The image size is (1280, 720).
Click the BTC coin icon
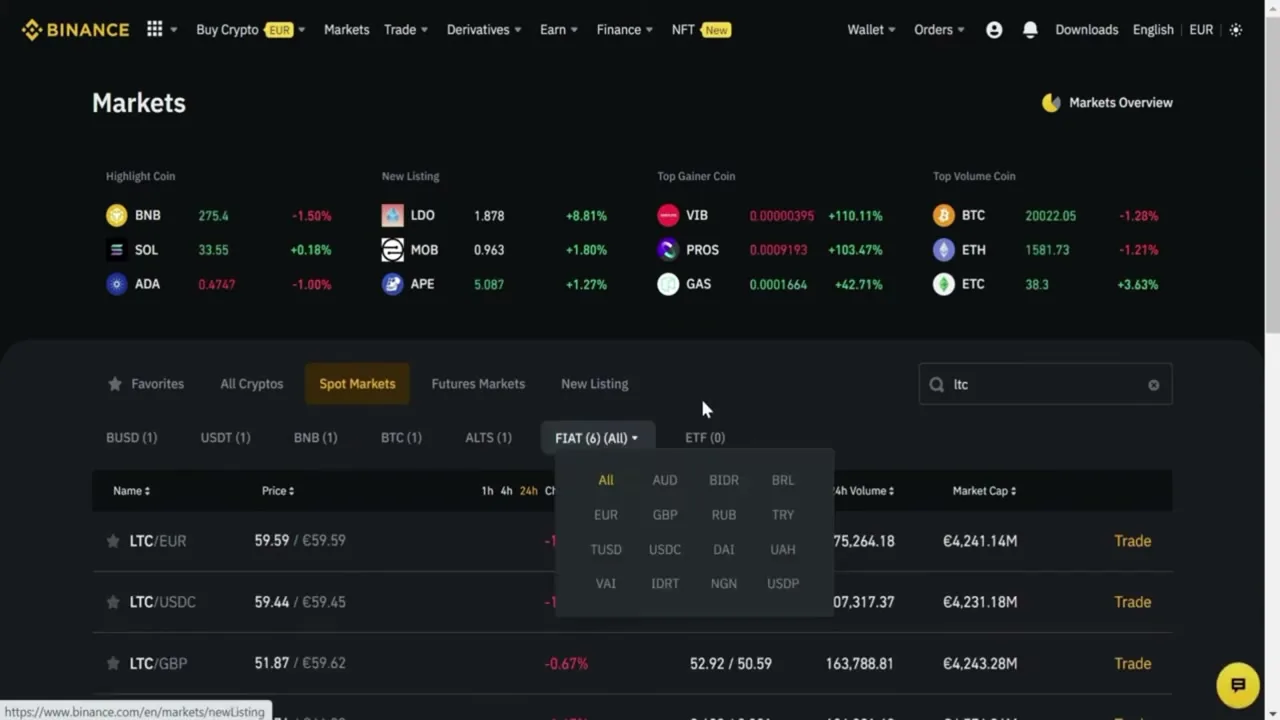click(944, 215)
